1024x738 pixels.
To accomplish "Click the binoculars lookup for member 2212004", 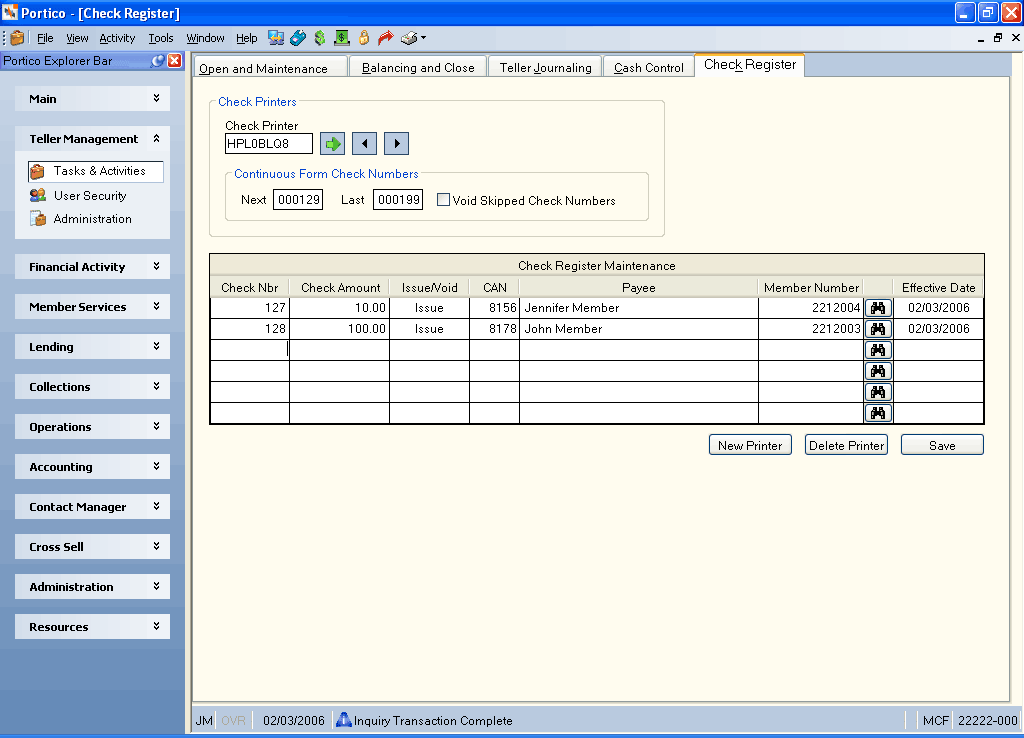I will point(878,308).
